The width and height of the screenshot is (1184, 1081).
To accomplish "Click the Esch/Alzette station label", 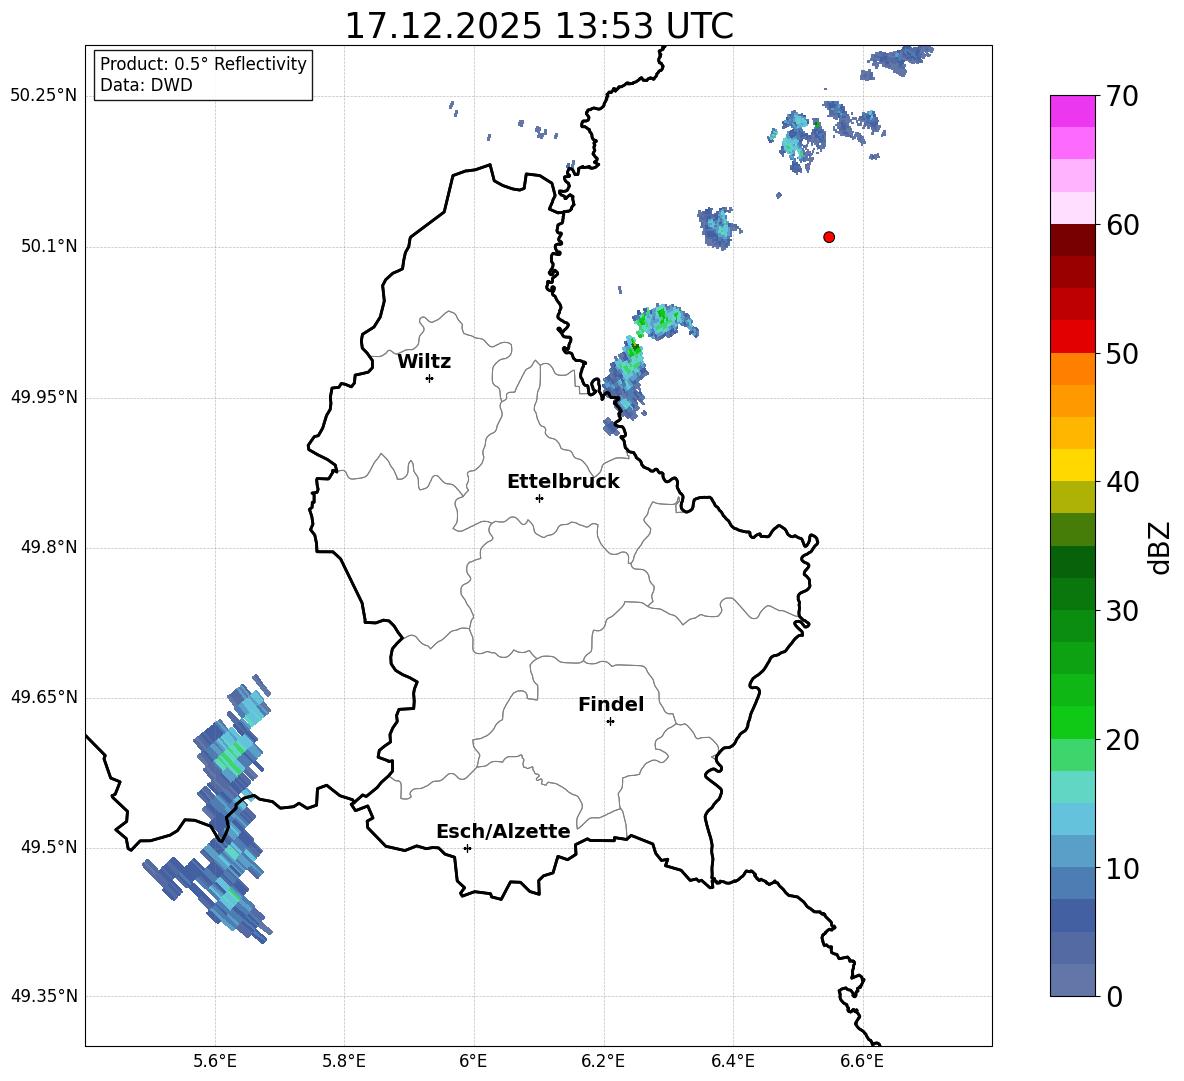I will point(503,832).
